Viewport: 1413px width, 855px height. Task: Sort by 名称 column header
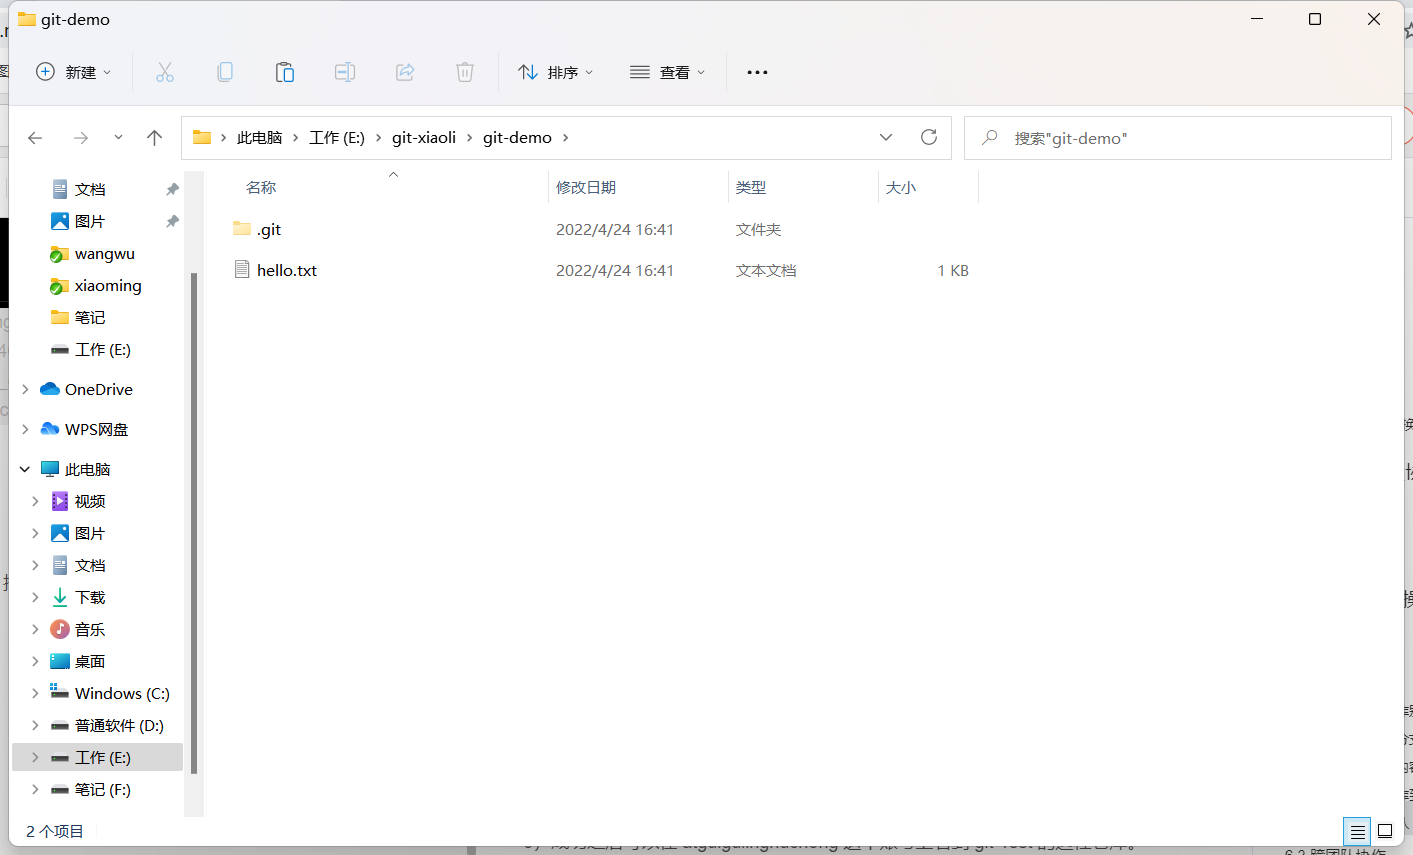tap(261, 187)
